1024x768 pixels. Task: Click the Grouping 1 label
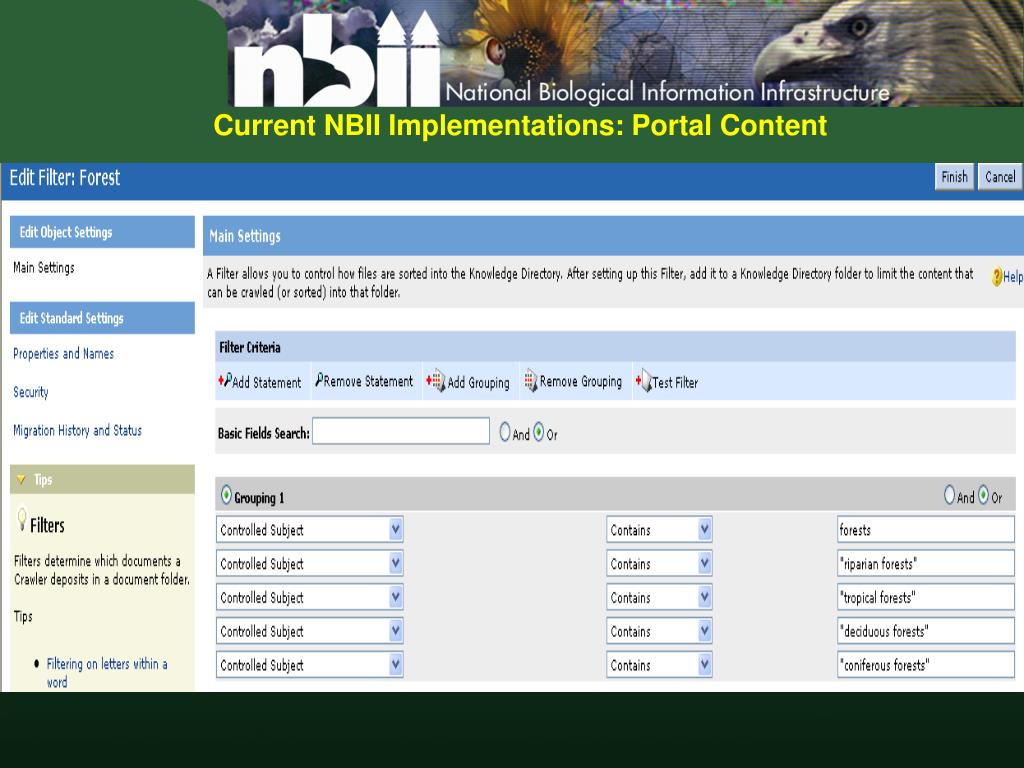click(x=259, y=498)
